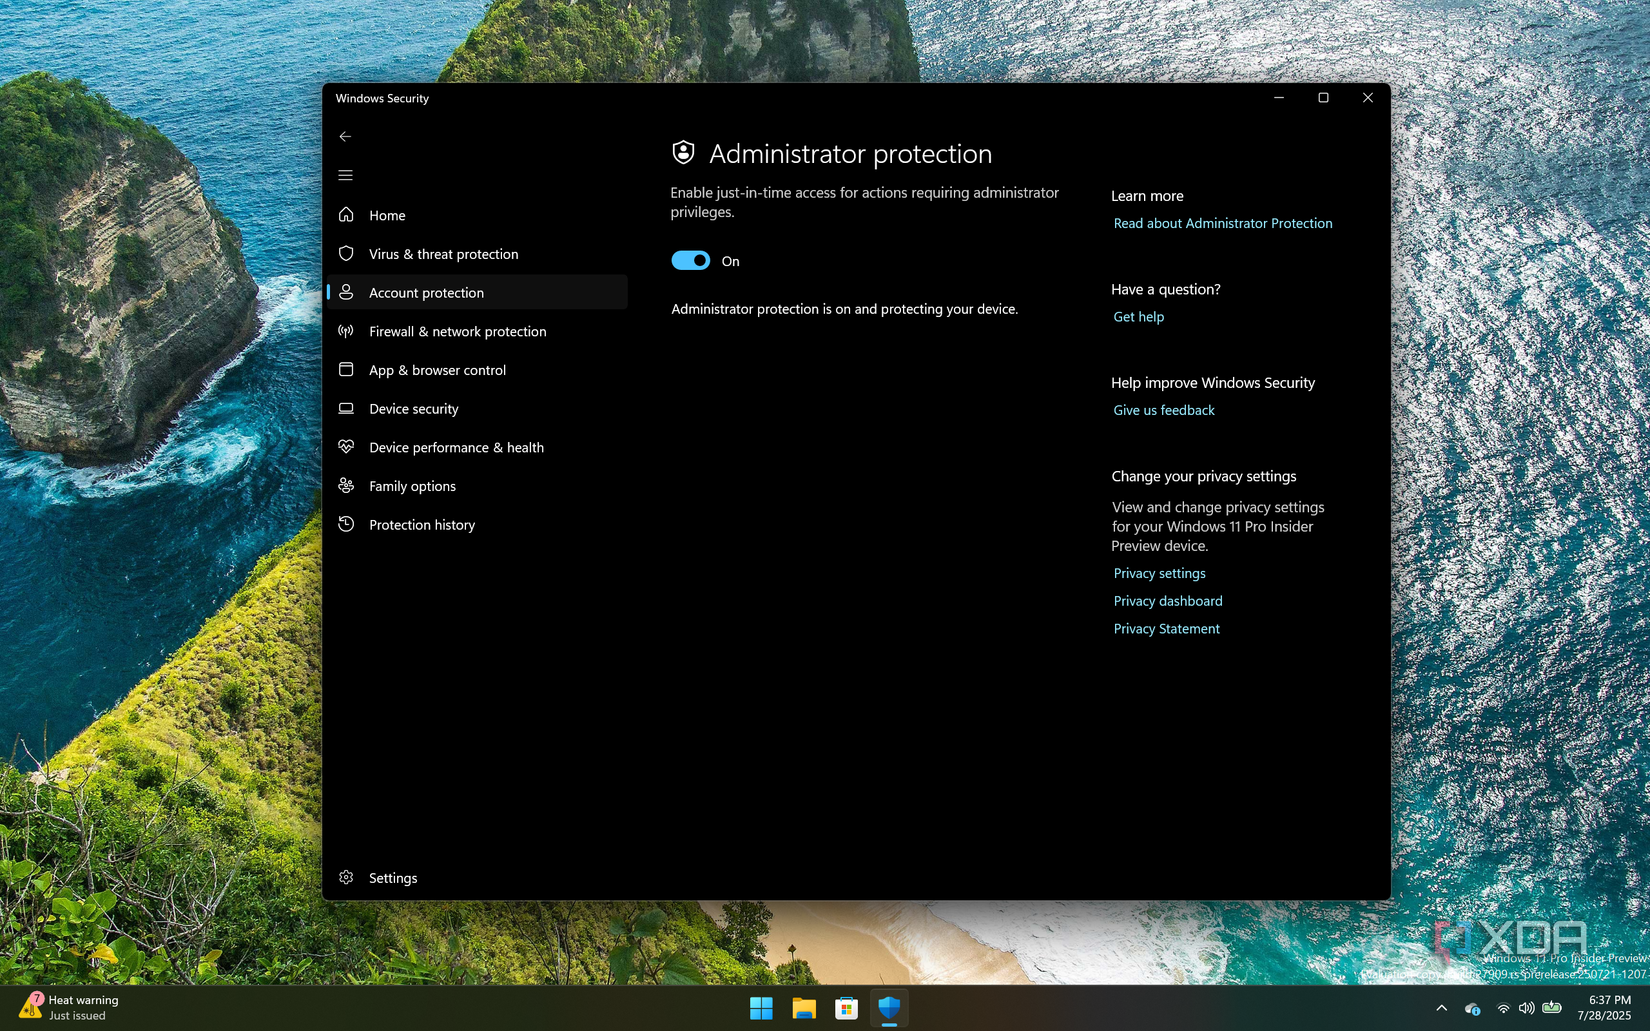
Task: Open Protection history using the clock icon
Action: pyautogui.click(x=345, y=524)
